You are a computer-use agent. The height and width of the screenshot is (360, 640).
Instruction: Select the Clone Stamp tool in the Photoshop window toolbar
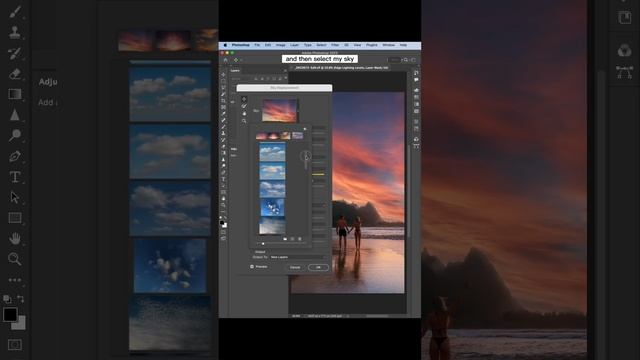pos(223,133)
